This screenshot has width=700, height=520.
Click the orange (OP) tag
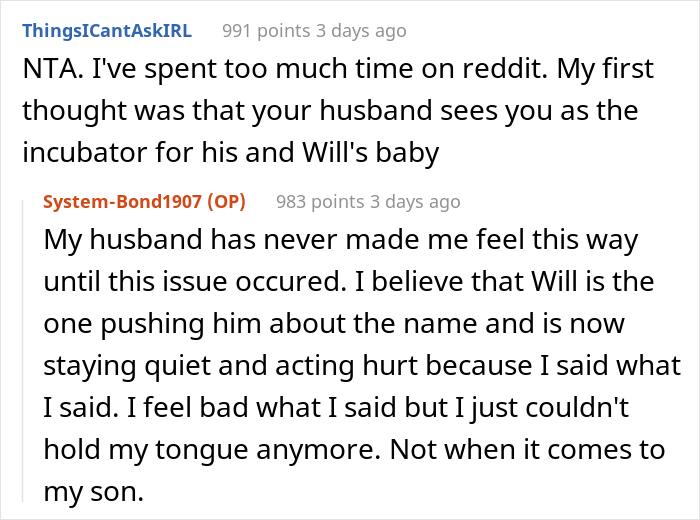point(226,202)
